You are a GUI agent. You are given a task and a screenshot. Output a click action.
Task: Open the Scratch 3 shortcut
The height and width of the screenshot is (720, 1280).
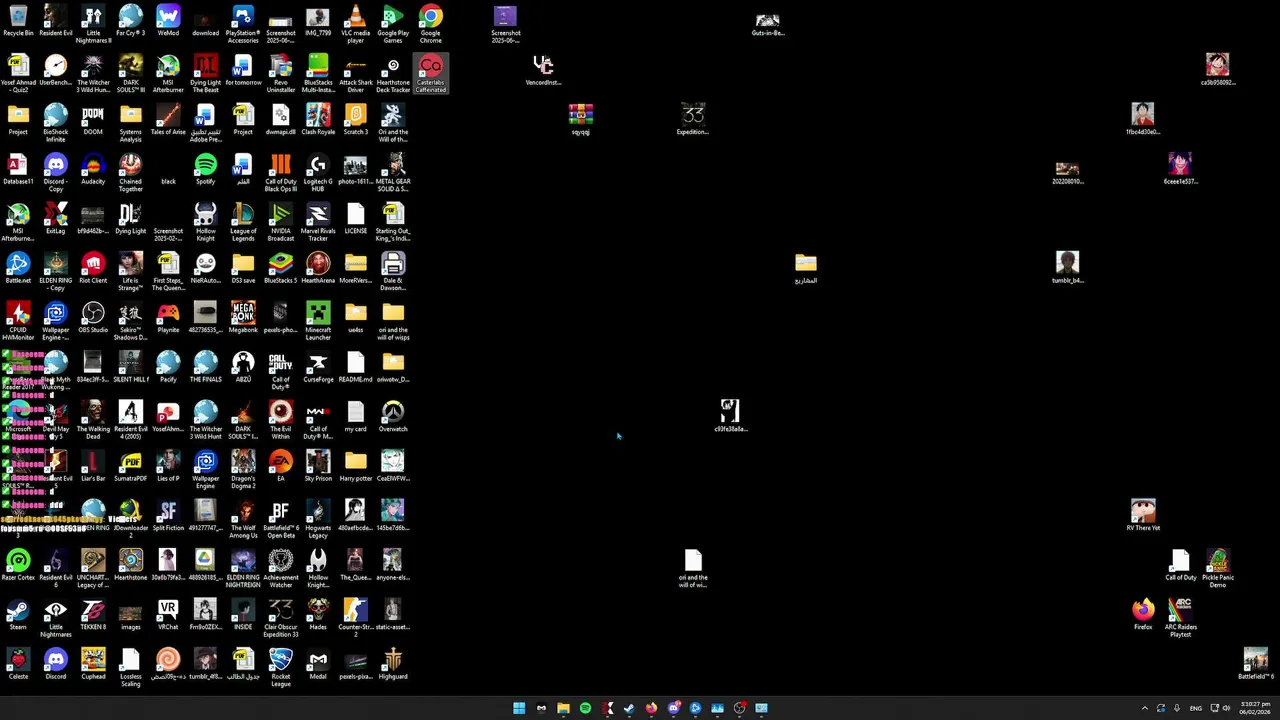(x=355, y=117)
